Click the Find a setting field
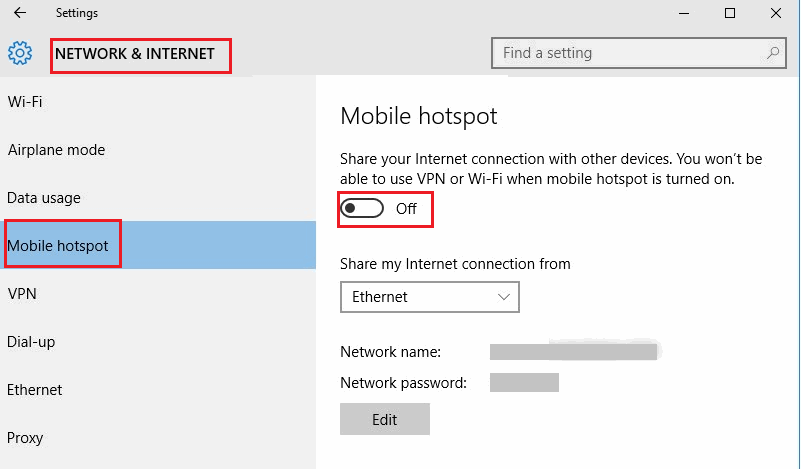The image size is (801, 469). click(639, 53)
